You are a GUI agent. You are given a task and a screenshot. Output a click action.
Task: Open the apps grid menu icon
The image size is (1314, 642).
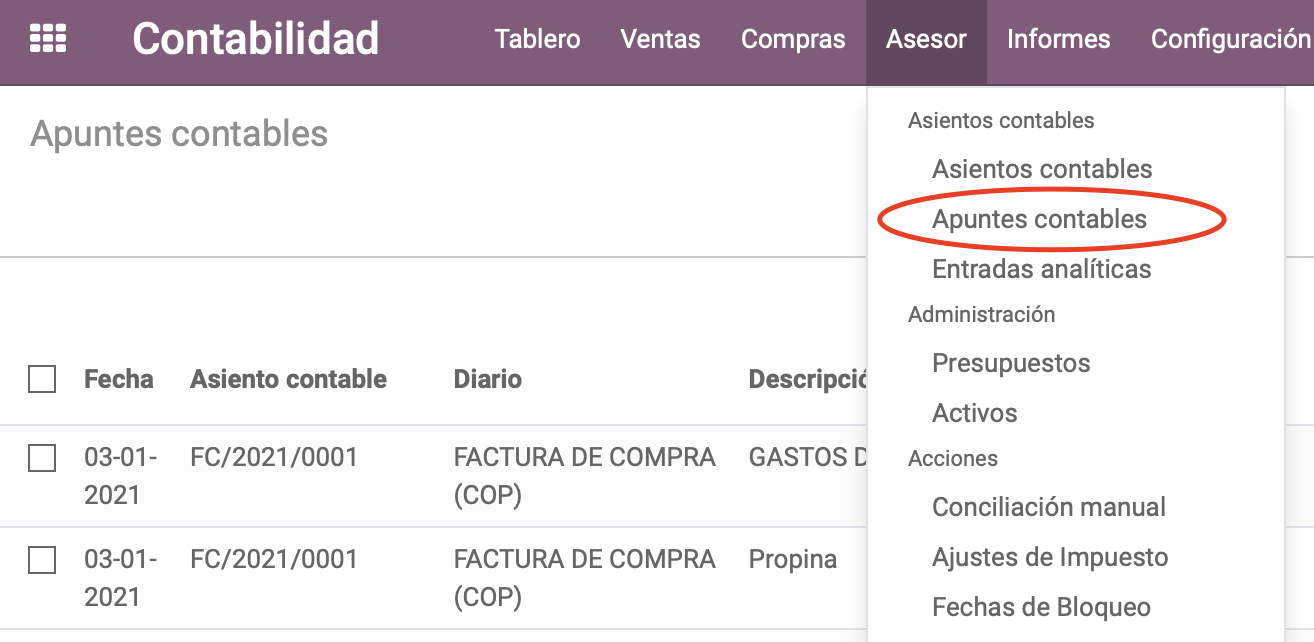pos(48,40)
